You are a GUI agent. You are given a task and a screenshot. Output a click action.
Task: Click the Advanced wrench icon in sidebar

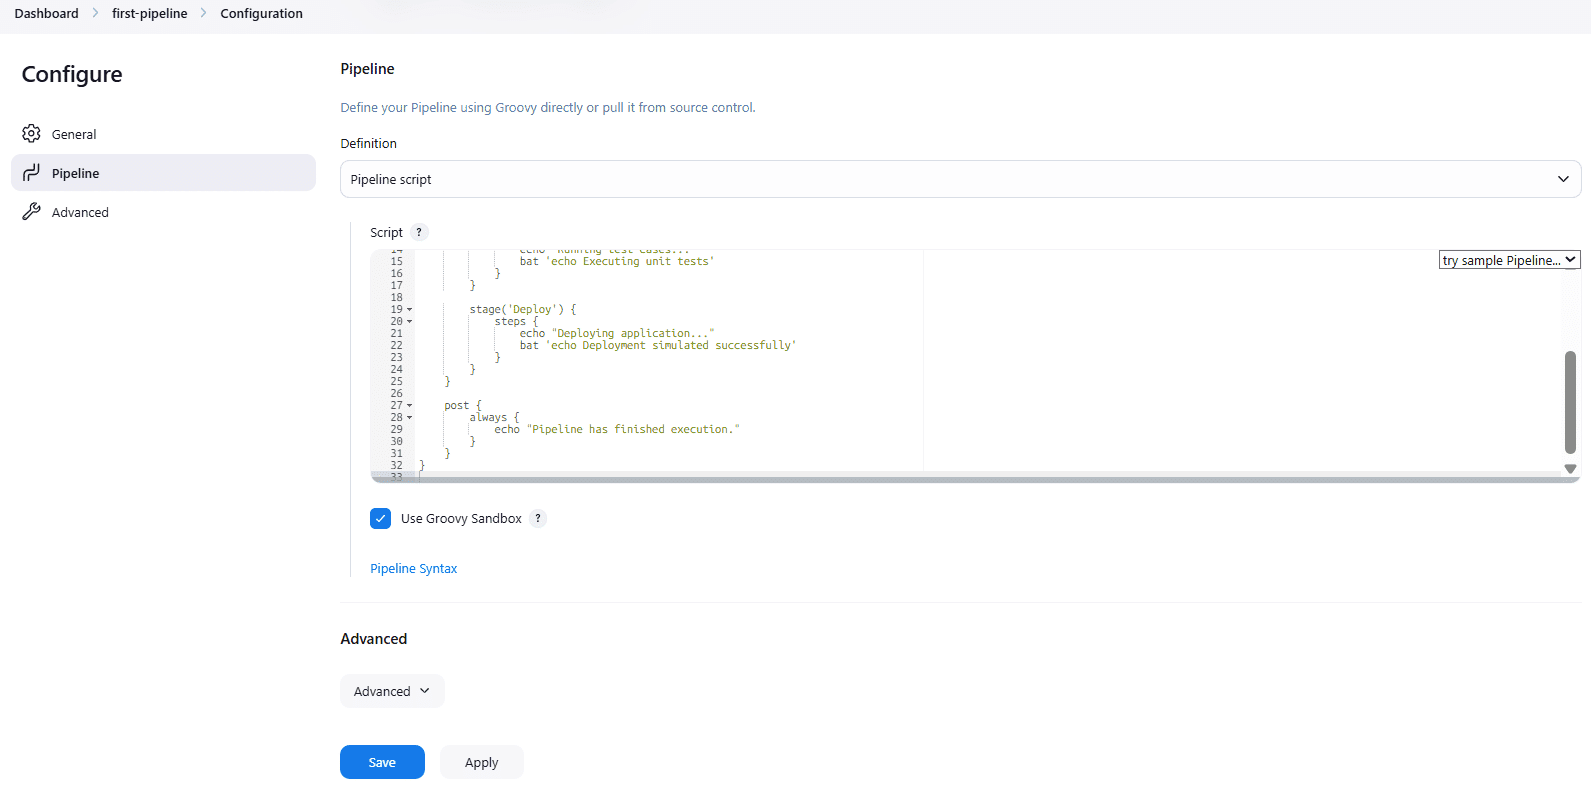pyautogui.click(x=32, y=212)
